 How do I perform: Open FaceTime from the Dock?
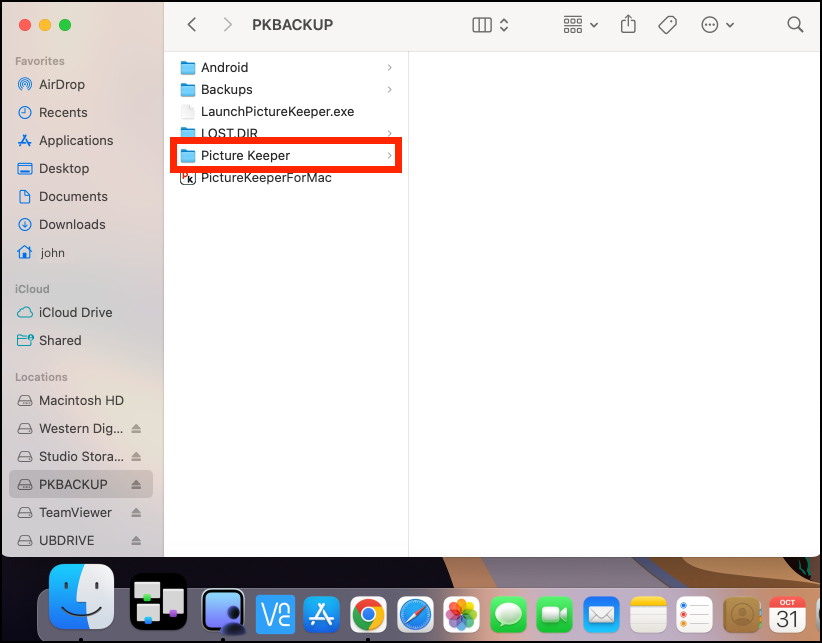[555, 614]
